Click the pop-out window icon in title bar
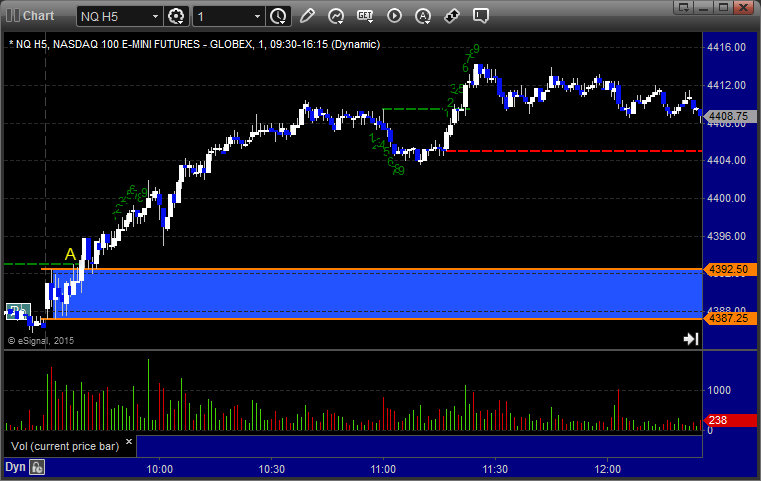This screenshot has height=481, width=761. click(684, 7)
